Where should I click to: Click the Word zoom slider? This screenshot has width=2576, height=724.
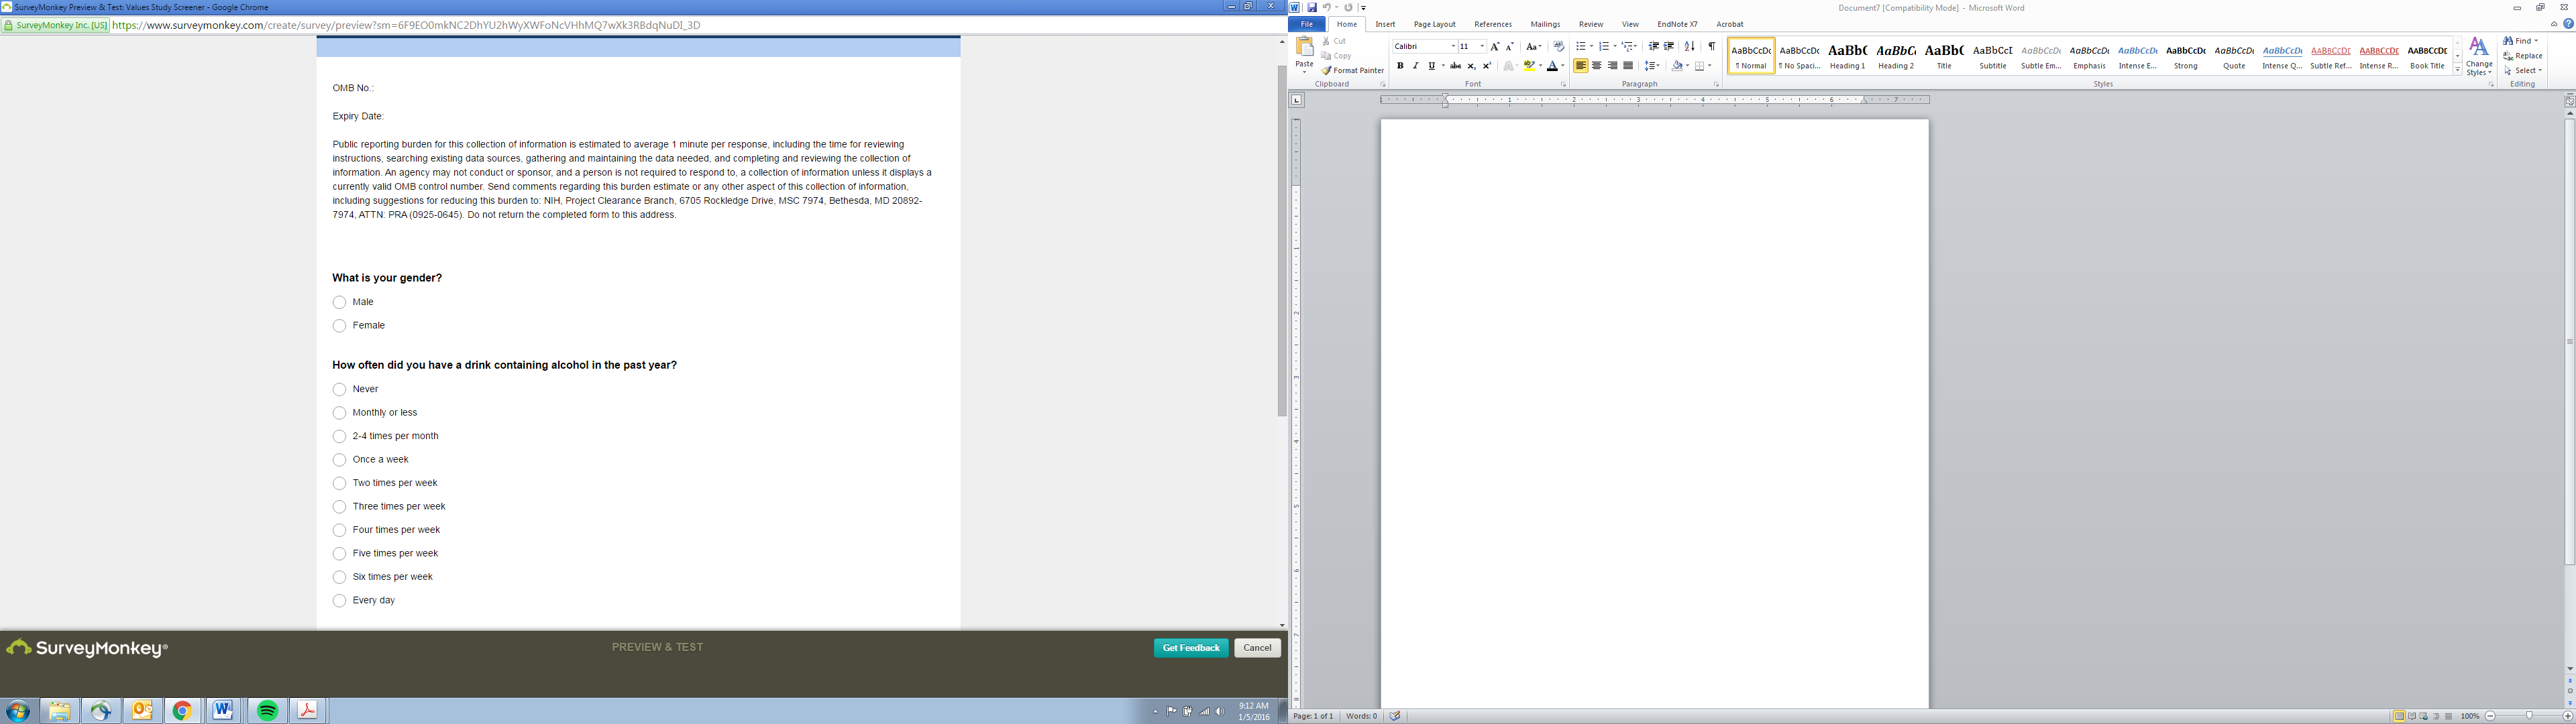tap(2529, 716)
